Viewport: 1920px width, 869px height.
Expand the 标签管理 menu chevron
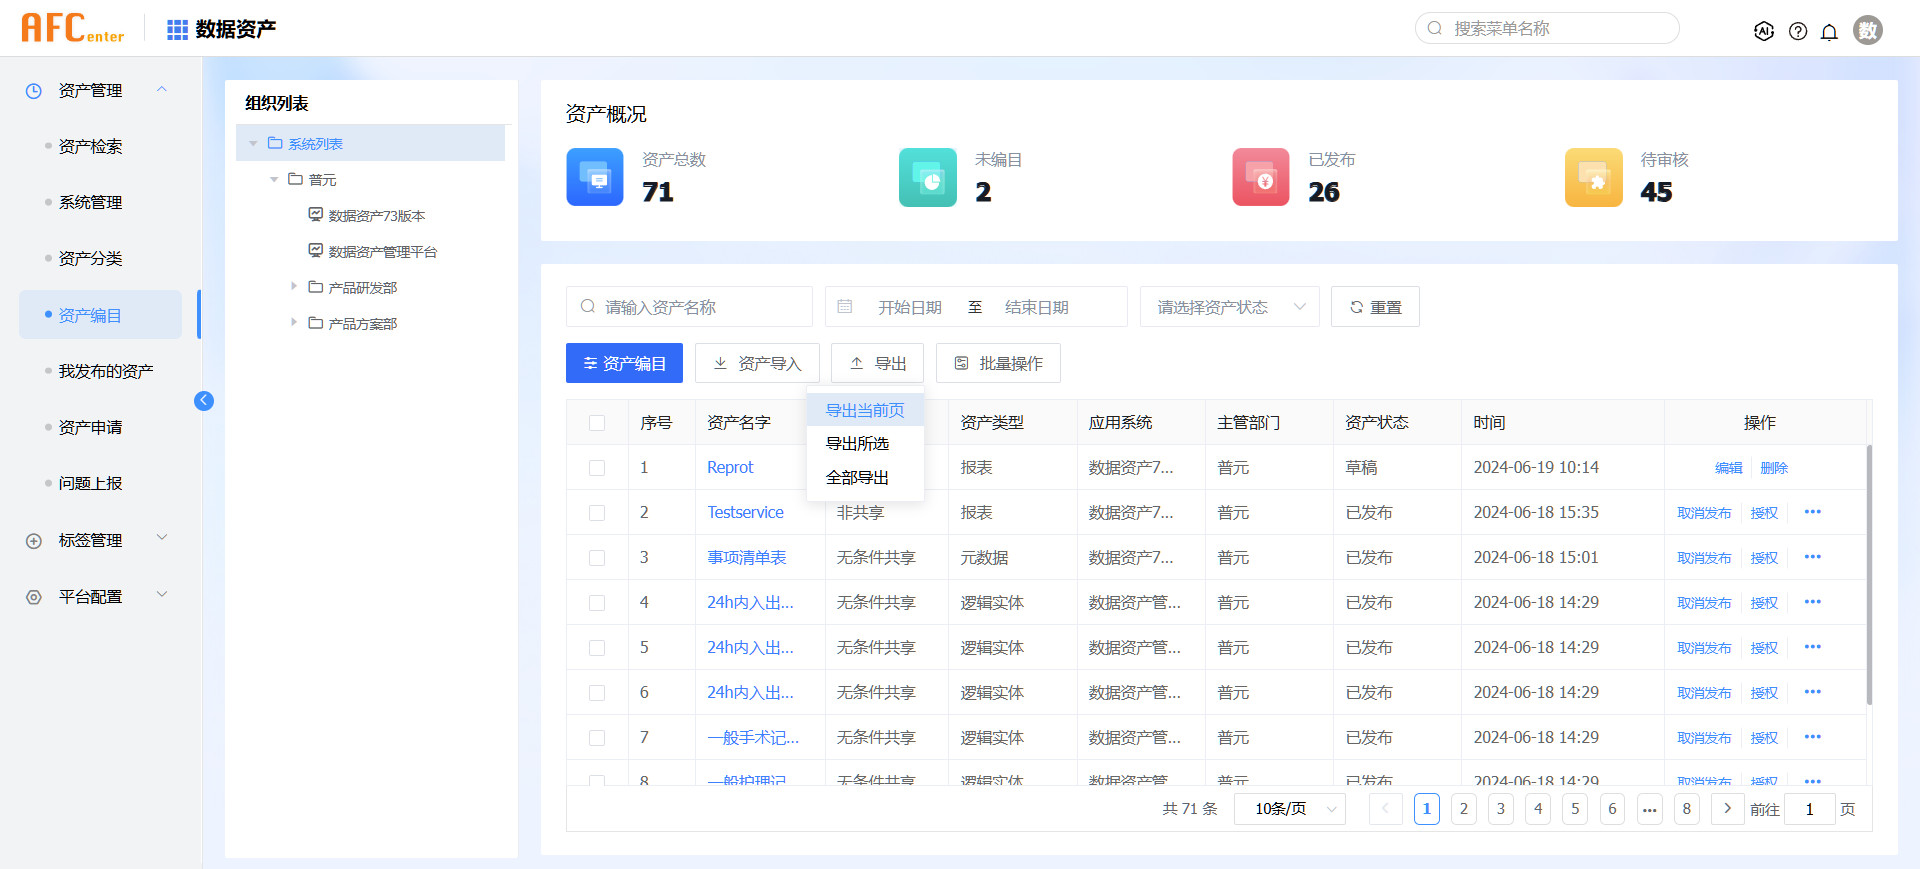tap(162, 538)
